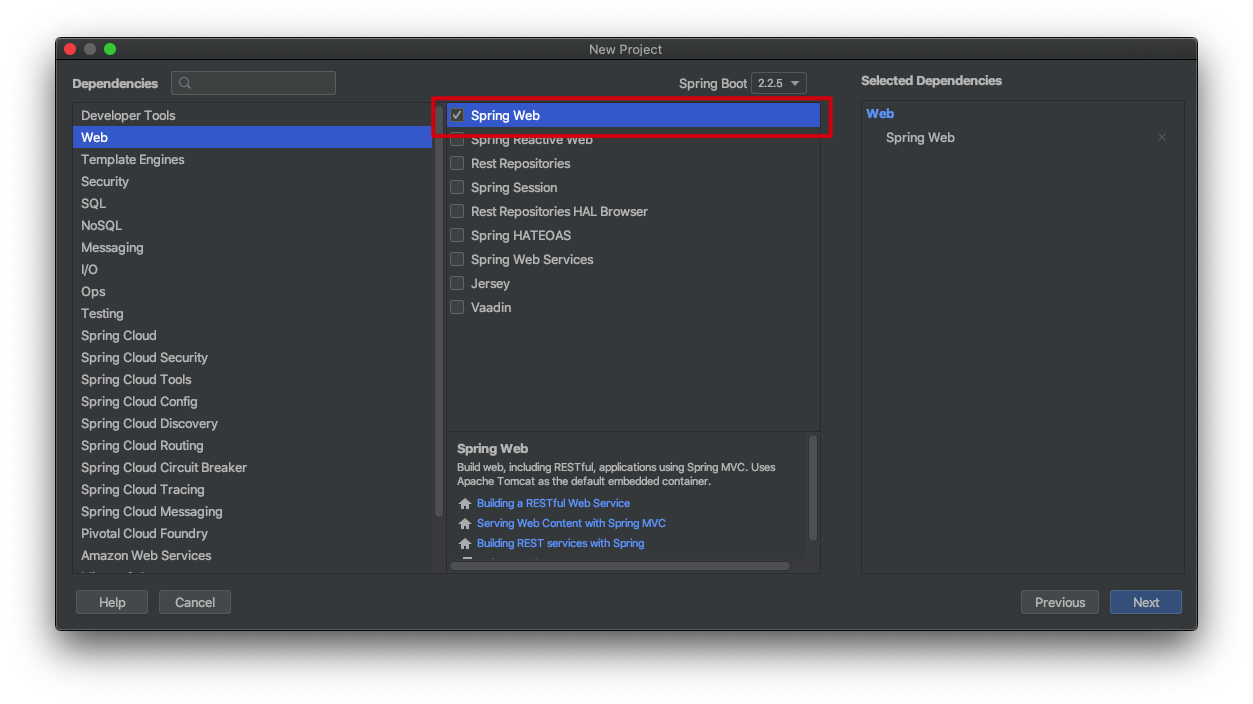This screenshot has height=704, width=1253.
Task: Tick the Rest Repositories checkbox
Action: tap(457, 163)
